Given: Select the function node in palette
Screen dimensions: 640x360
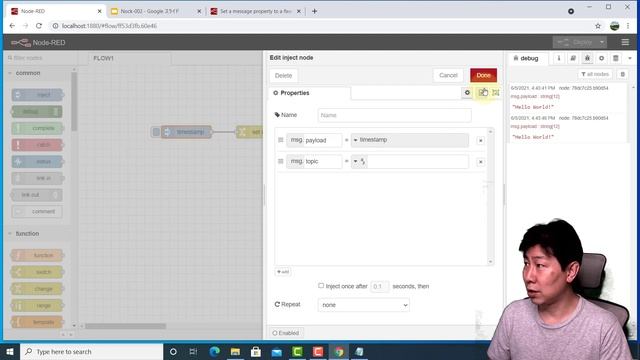Looking at the screenshot, I should click(37, 256).
